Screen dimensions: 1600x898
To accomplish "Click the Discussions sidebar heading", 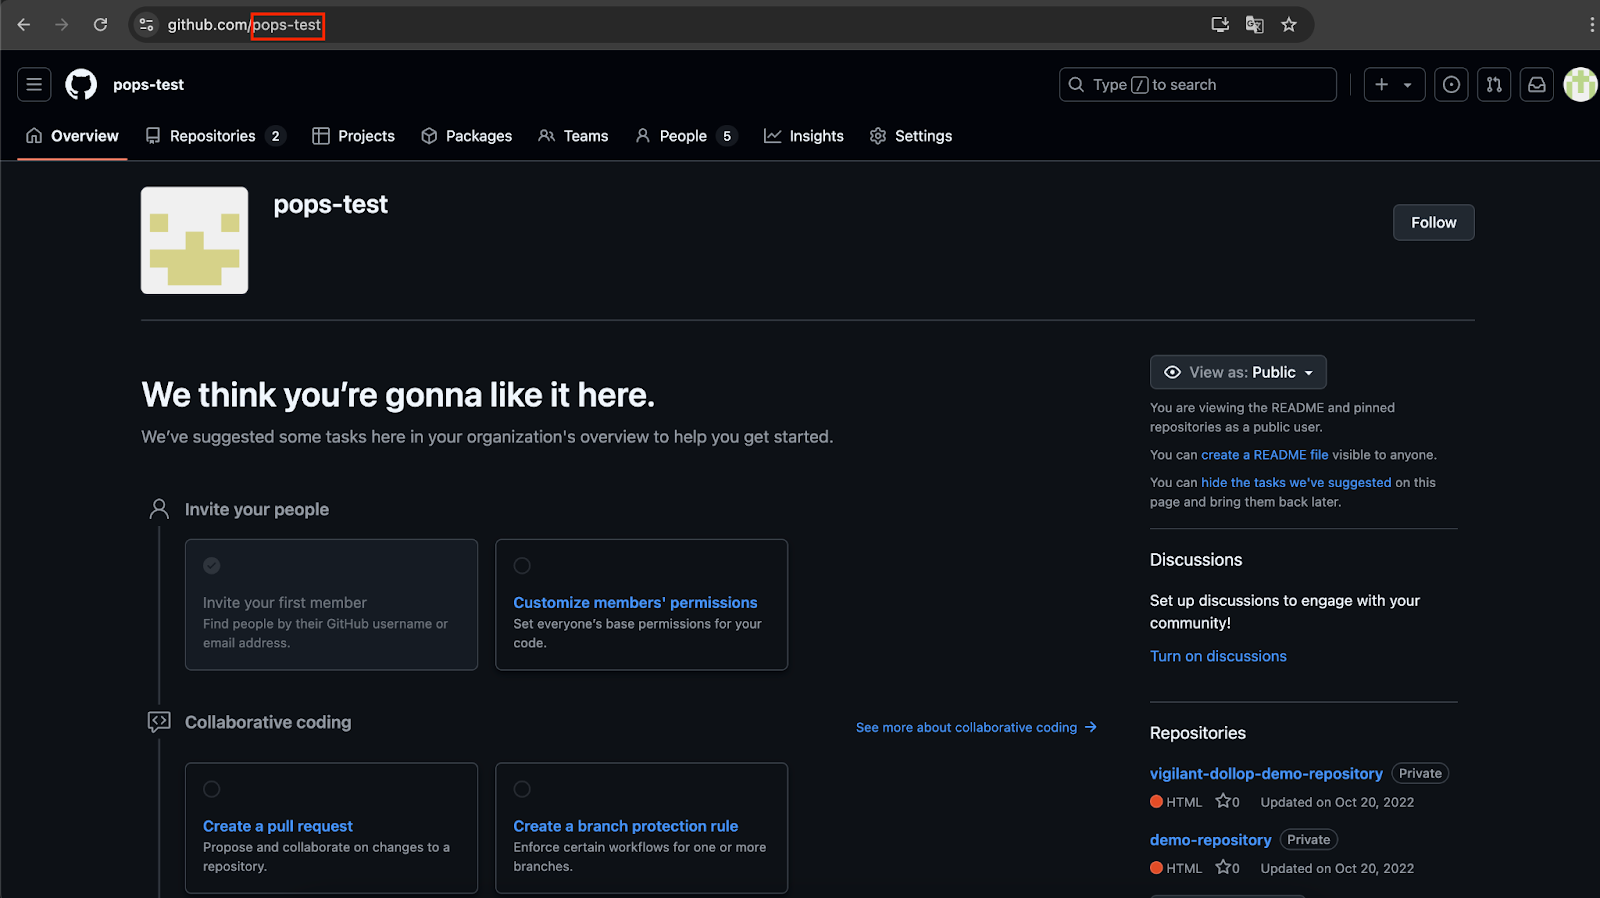I will click(1196, 560).
